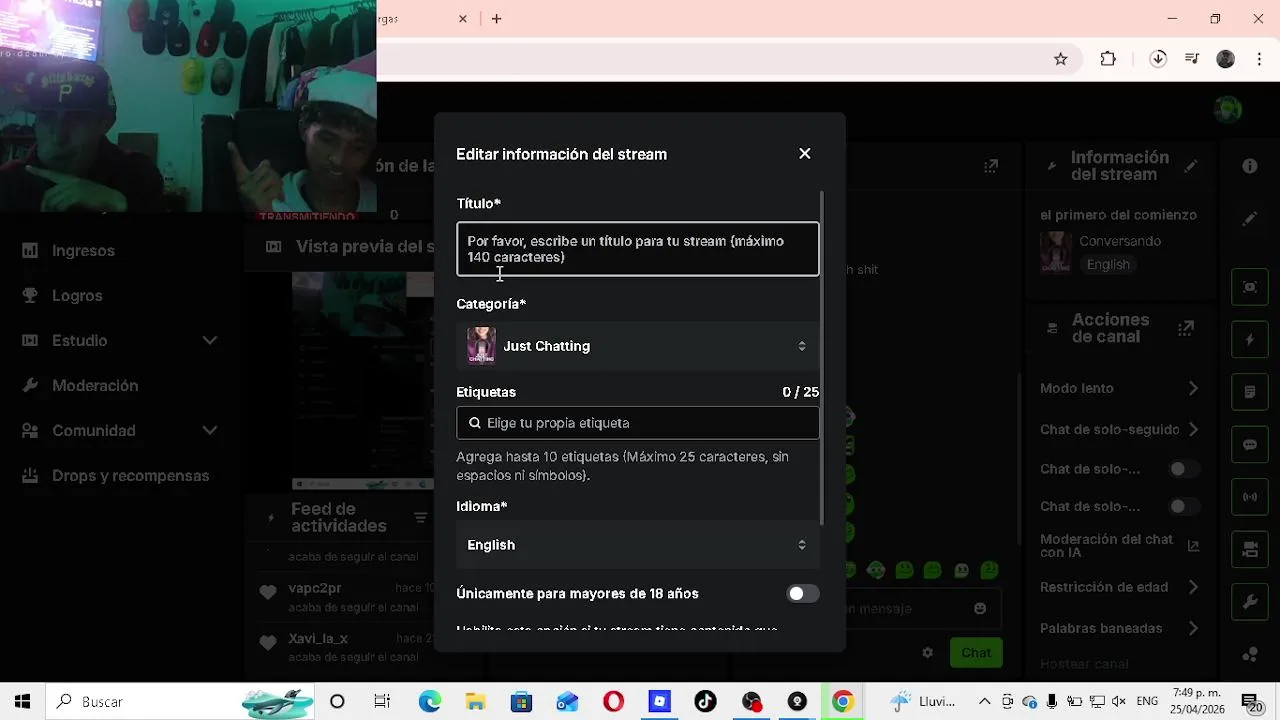Screen dimensions: 1280x720
Task: Expand the Comunidad sidebar chevron
Action: tap(209, 430)
